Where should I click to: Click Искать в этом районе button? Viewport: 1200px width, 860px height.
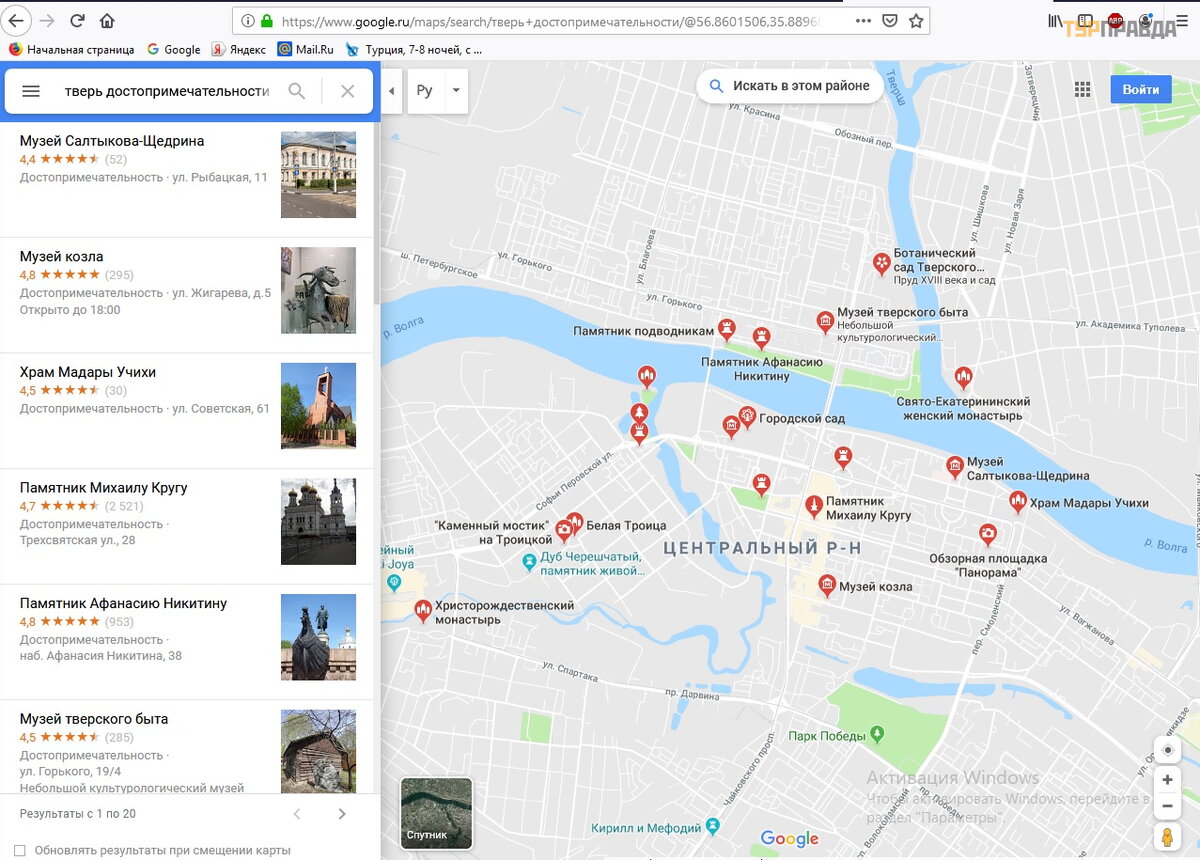(x=790, y=86)
